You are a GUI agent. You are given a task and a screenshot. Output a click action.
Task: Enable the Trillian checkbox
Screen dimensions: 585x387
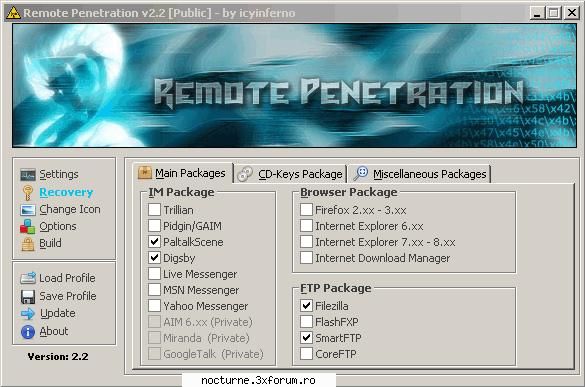coord(154,210)
